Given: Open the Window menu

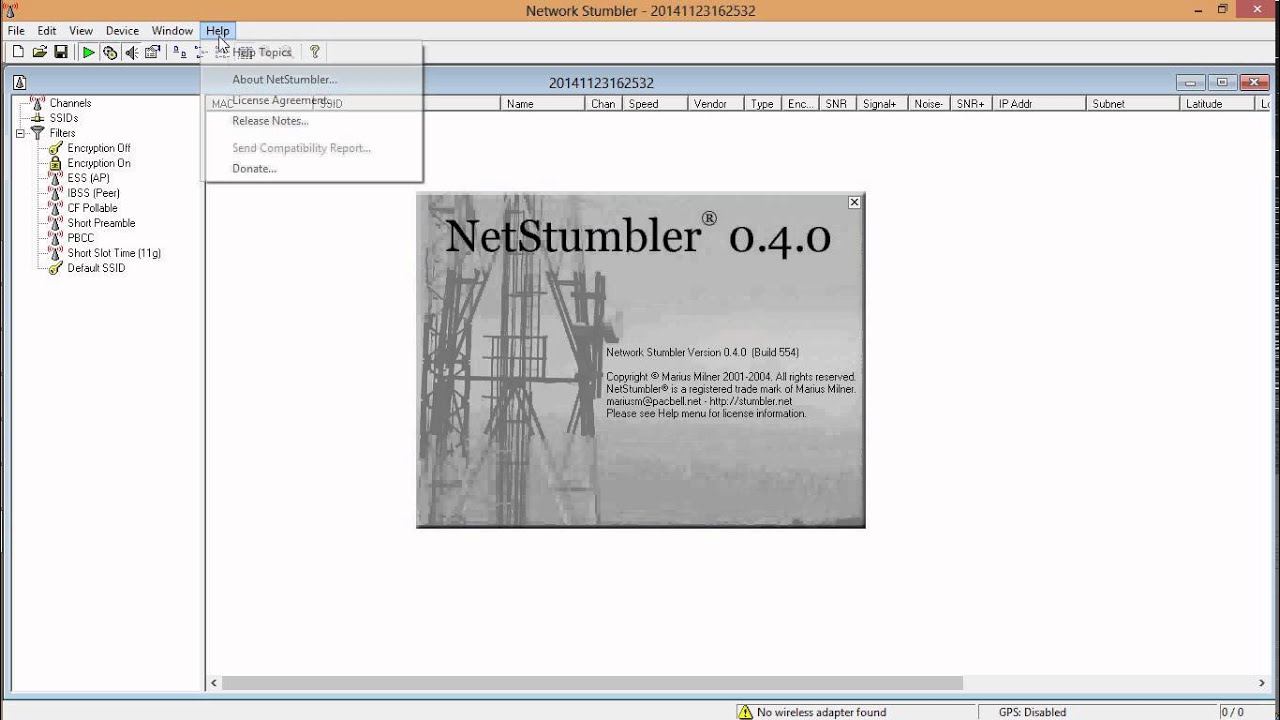Looking at the screenshot, I should click(x=172, y=31).
